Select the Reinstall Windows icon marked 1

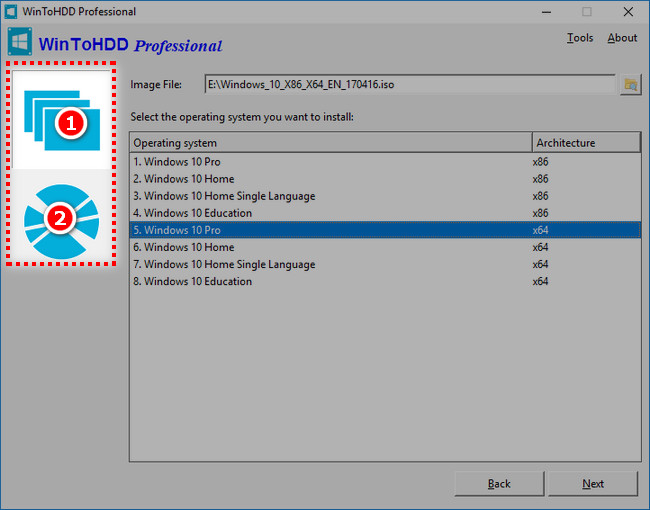(x=62, y=120)
